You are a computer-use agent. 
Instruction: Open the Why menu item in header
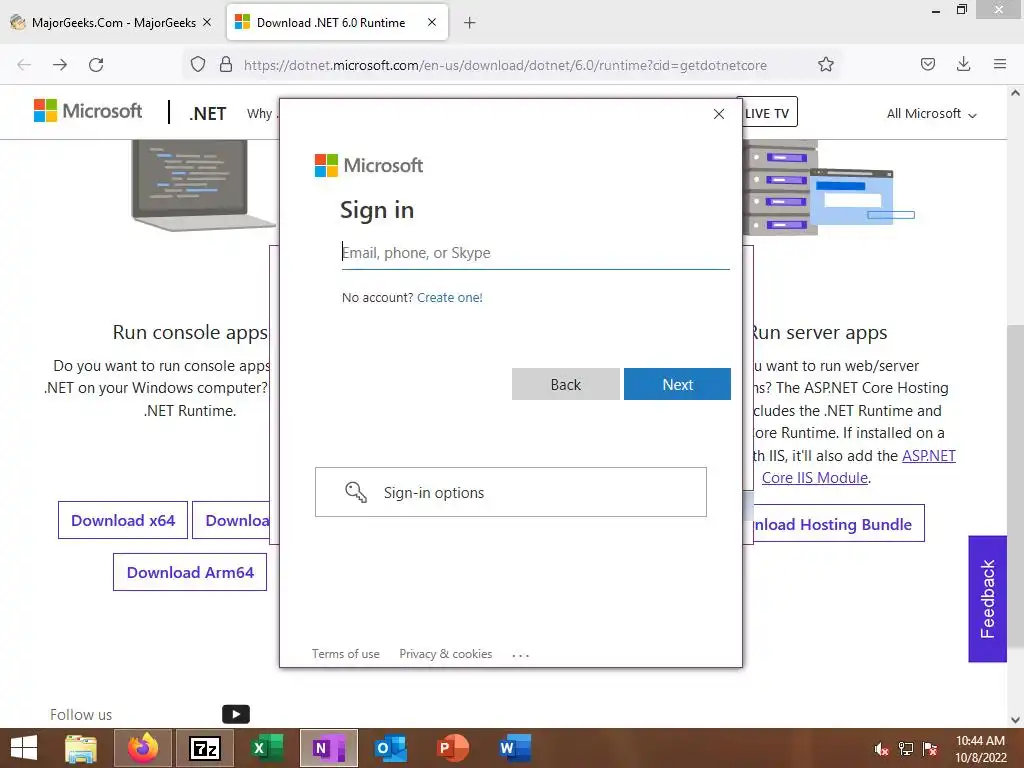click(x=259, y=114)
